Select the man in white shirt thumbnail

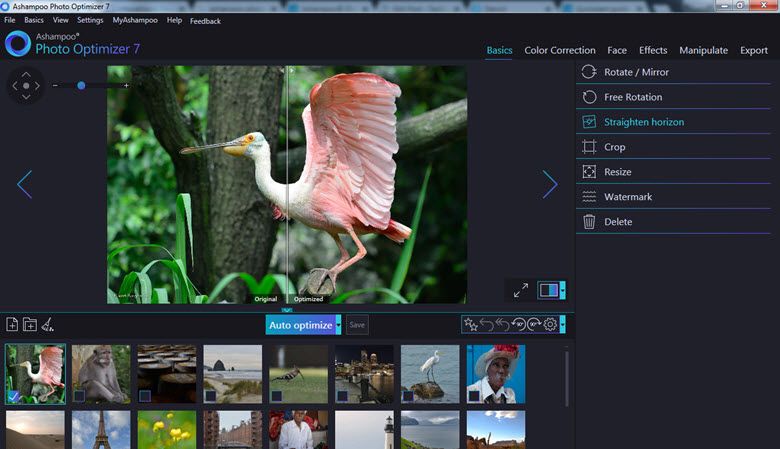point(298,430)
